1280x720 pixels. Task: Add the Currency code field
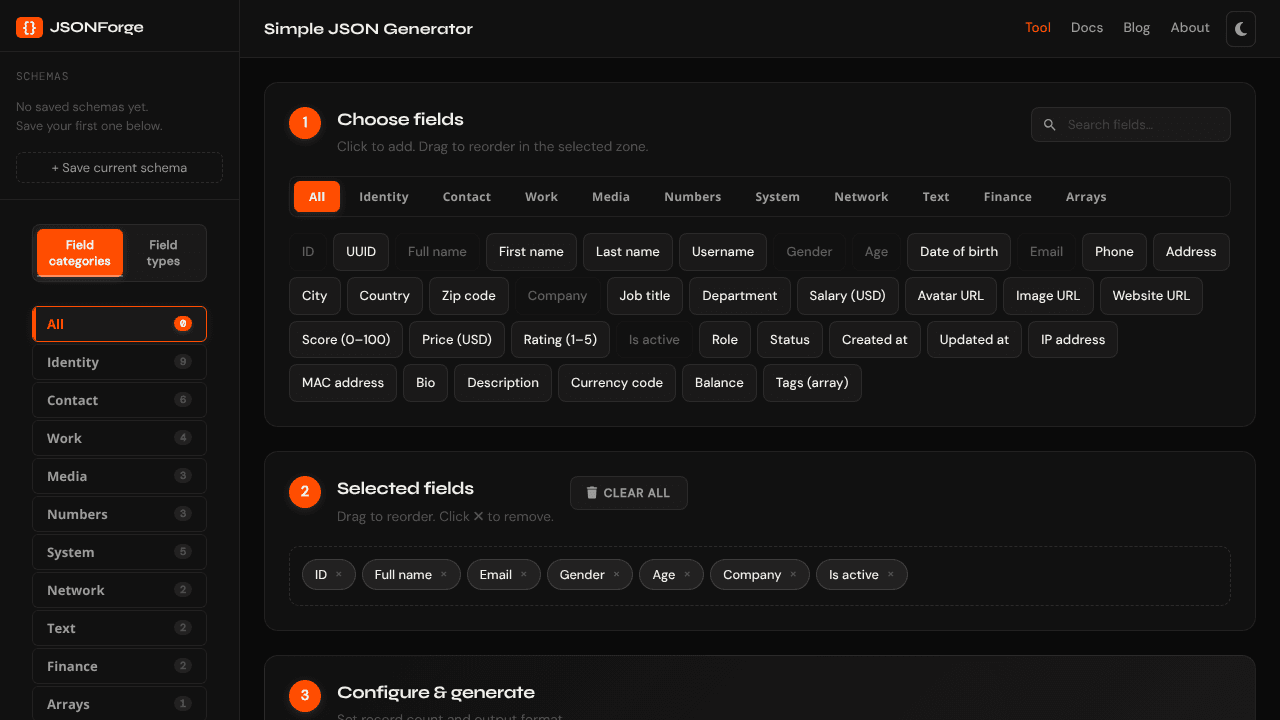tap(617, 383)
